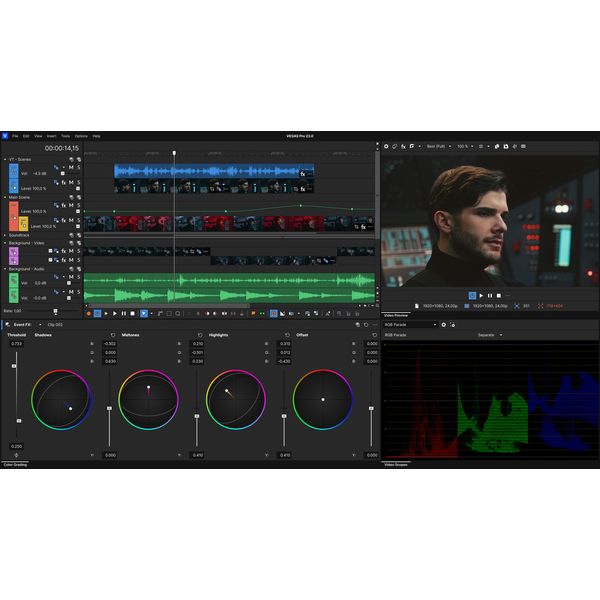Screen dimensions: 600x600
Task: Stop playback in the Video Preview
Action: [499, 296]
